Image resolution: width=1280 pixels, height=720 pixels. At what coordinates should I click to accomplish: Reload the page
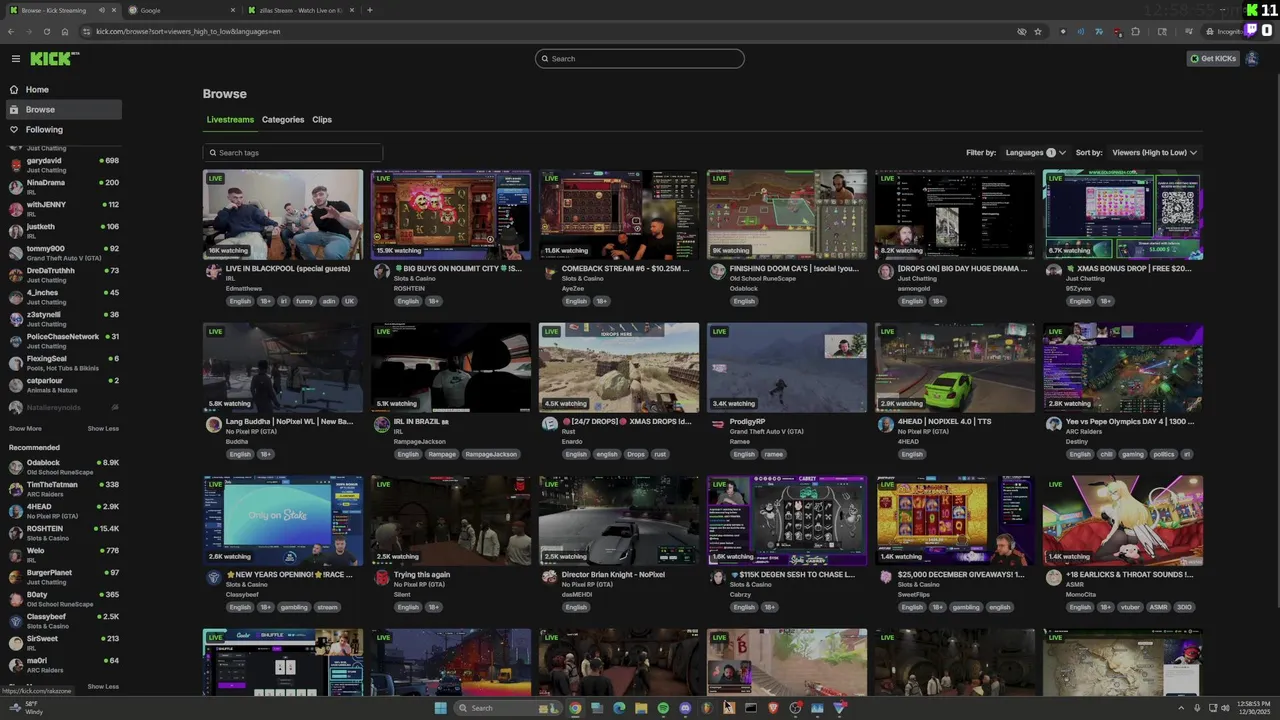(46, 31)
